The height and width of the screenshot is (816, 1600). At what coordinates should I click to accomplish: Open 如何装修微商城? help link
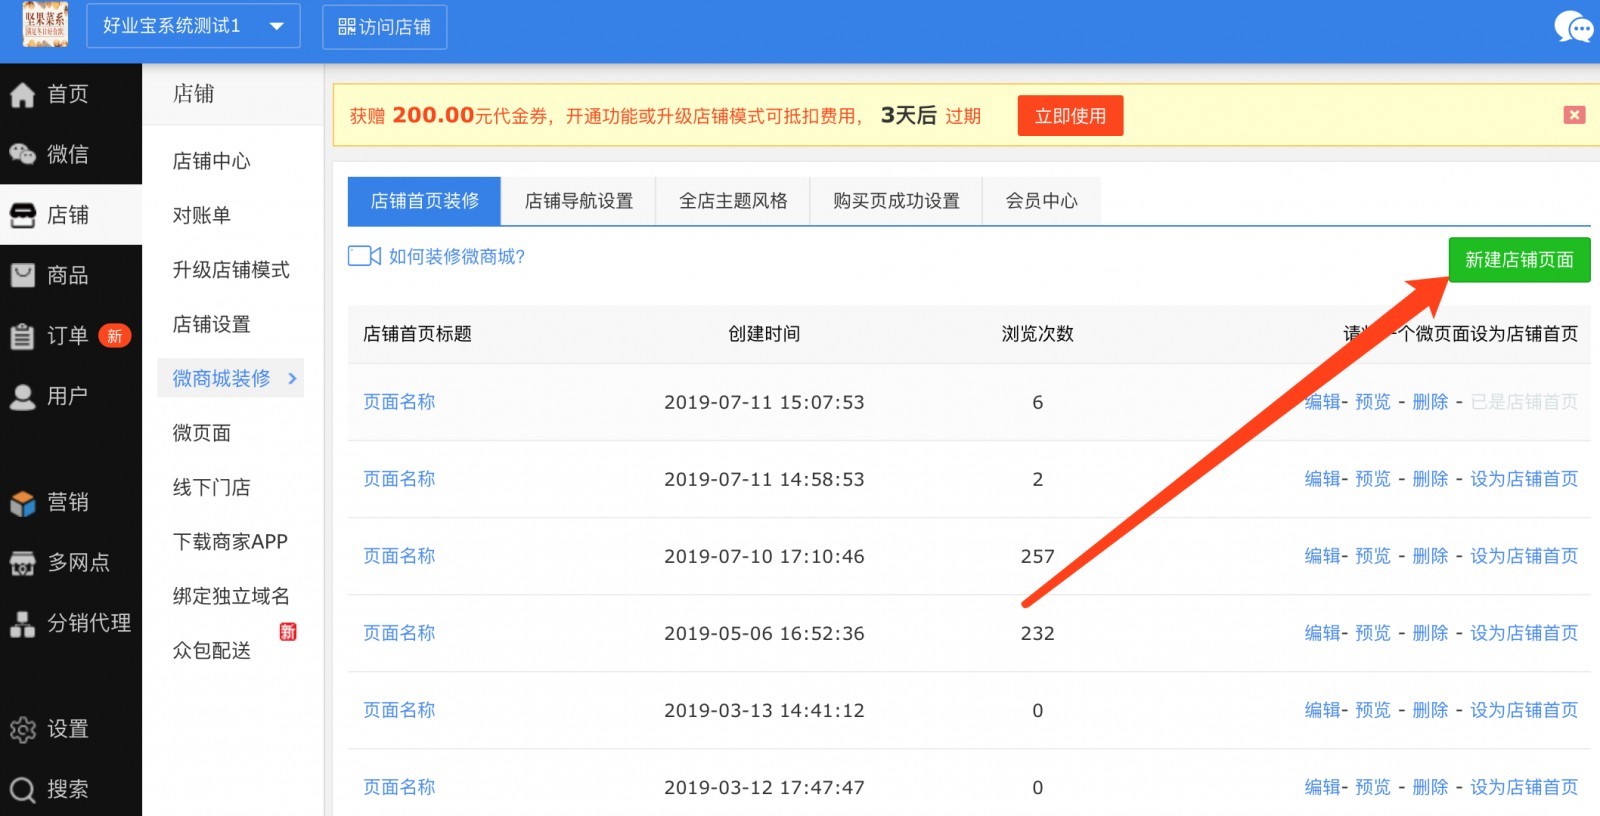[457, 257]
